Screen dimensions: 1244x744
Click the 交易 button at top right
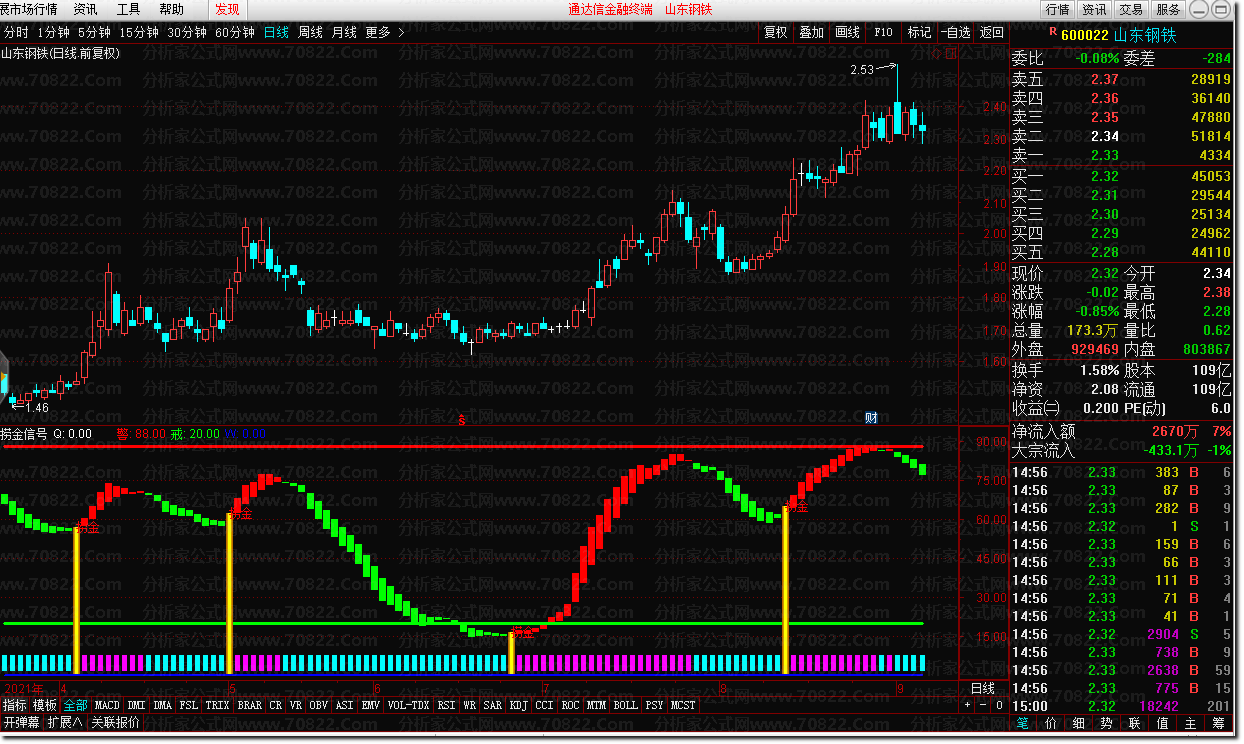coord(1131,9)
